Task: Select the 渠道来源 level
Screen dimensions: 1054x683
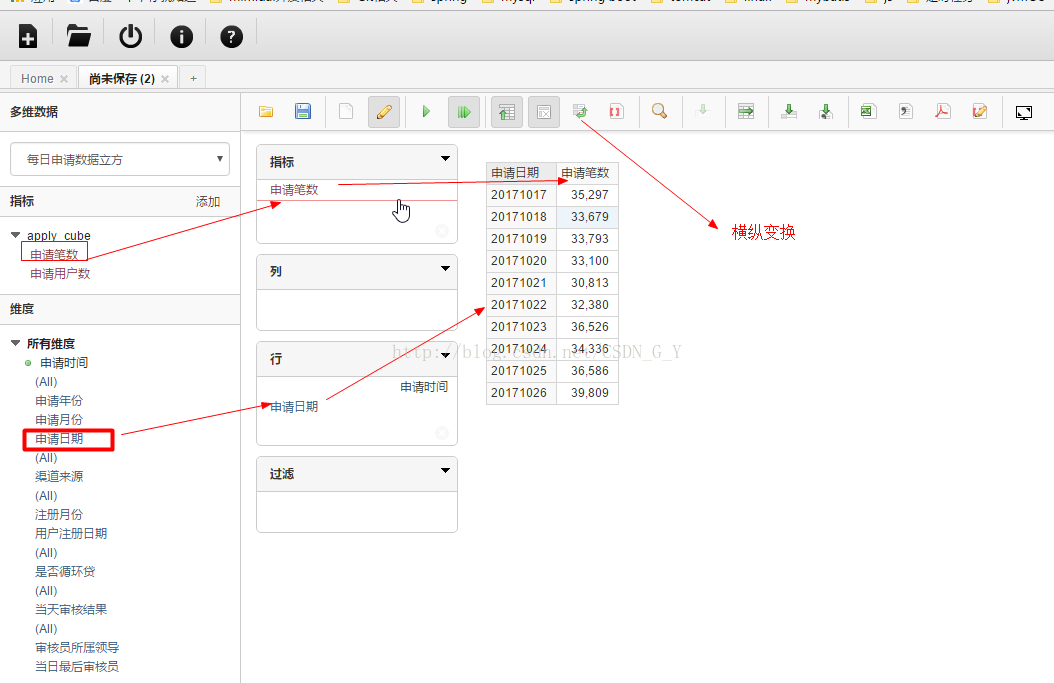Action: [59, 477]
